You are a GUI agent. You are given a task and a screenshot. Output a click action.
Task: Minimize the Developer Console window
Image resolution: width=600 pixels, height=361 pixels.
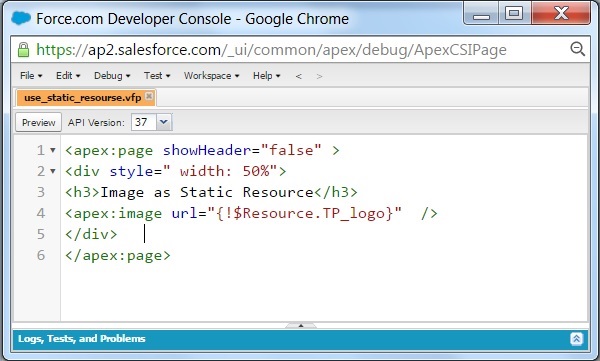pos(481,14)
